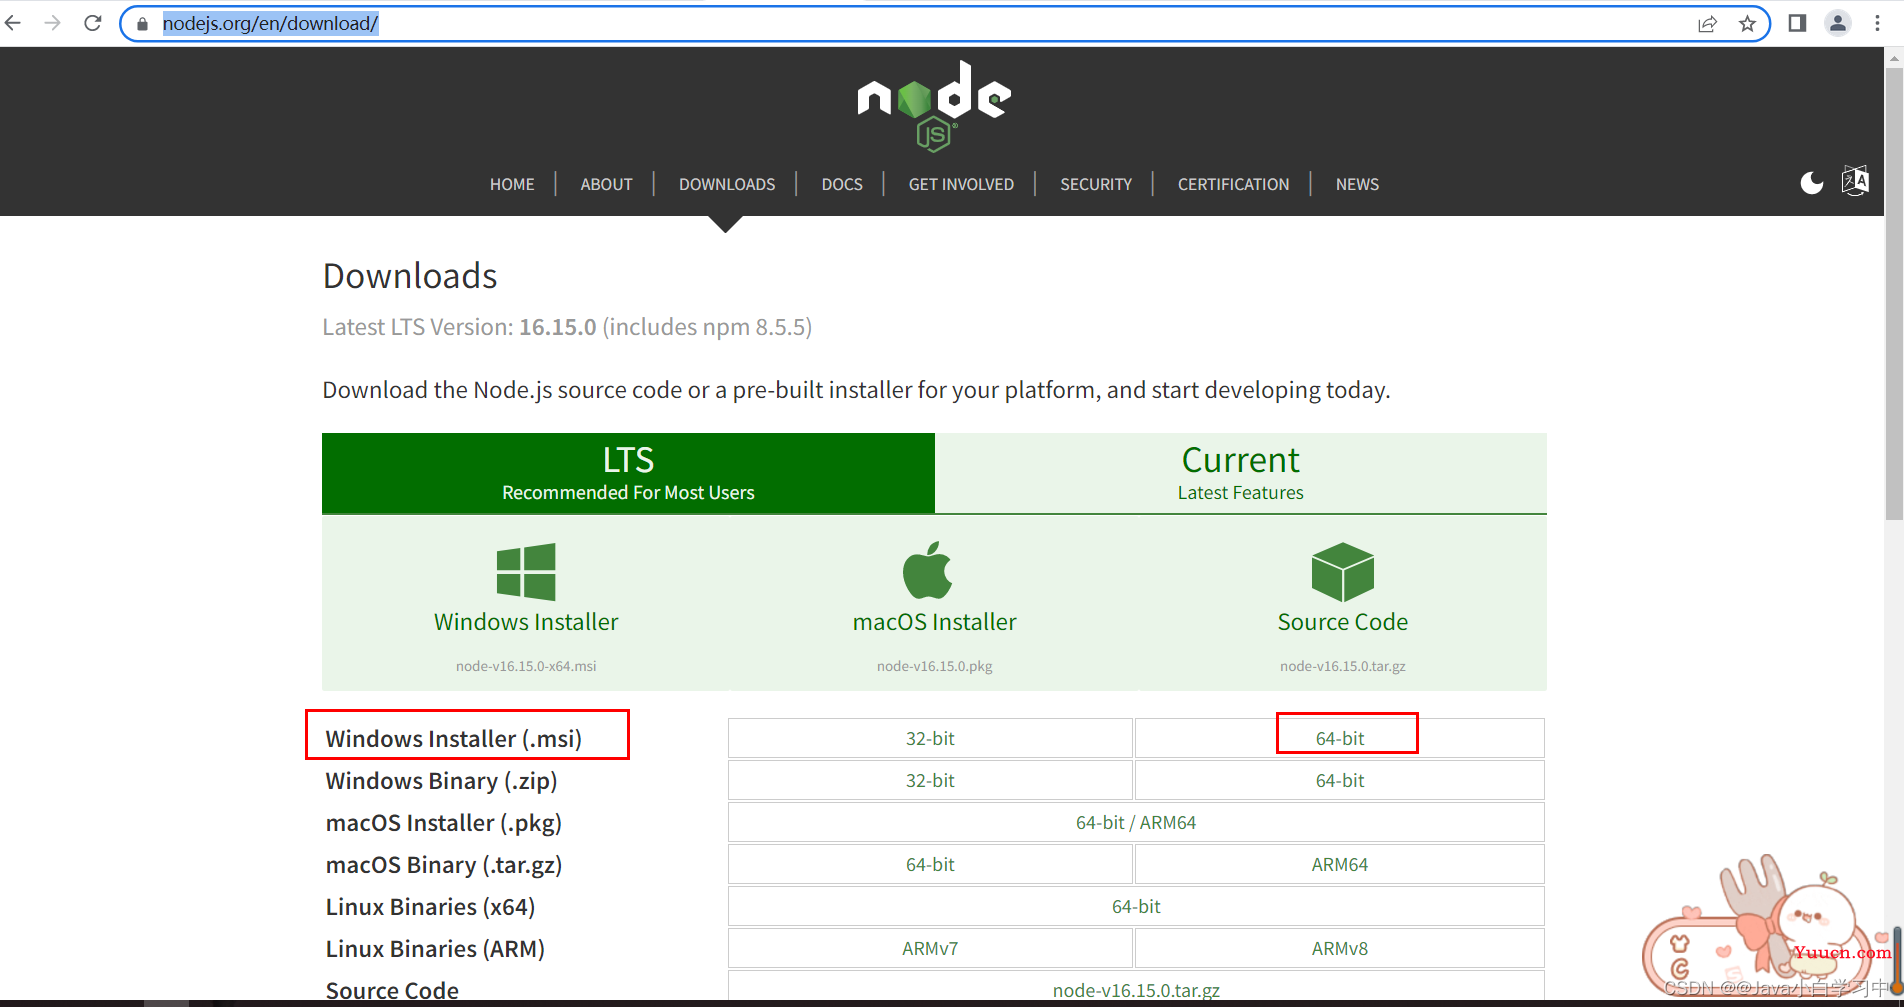
Task: Click the padlock site info icon
Action: [143, 24]
